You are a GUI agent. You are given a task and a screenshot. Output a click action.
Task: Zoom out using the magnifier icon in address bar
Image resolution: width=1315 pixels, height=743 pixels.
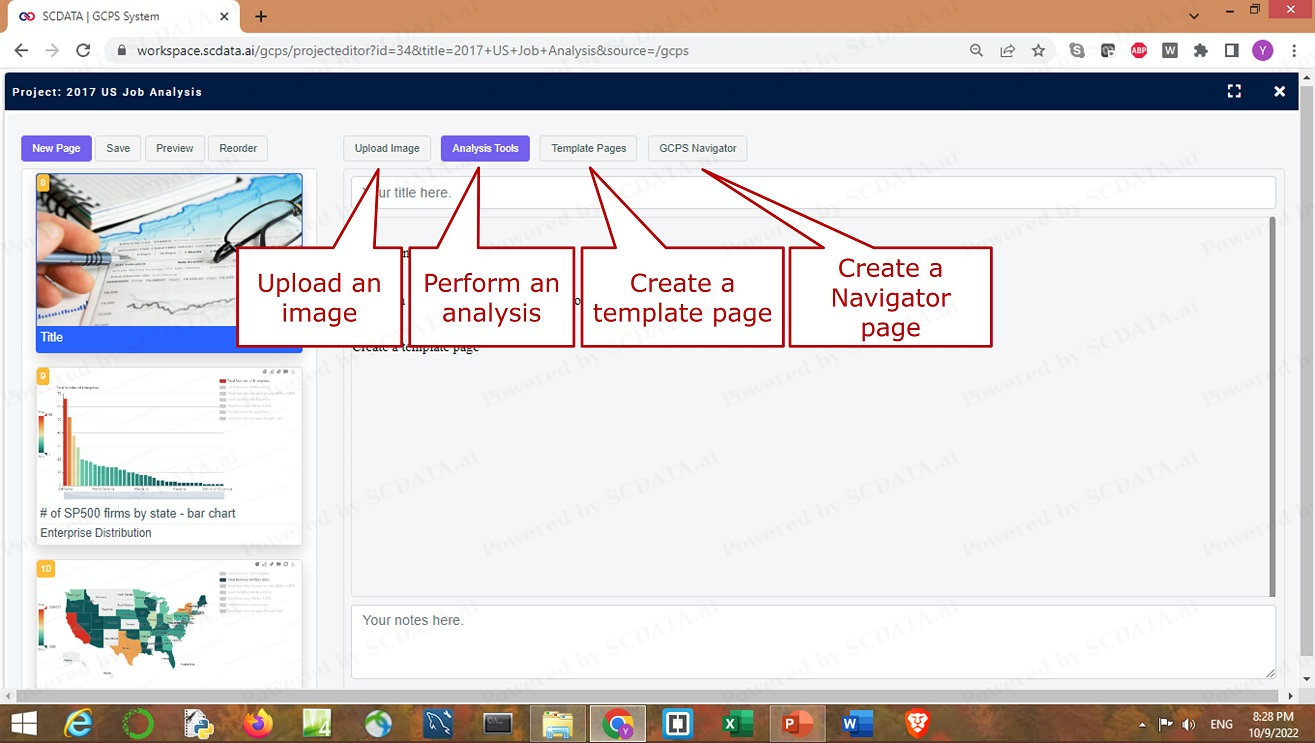tap(976, 50)
